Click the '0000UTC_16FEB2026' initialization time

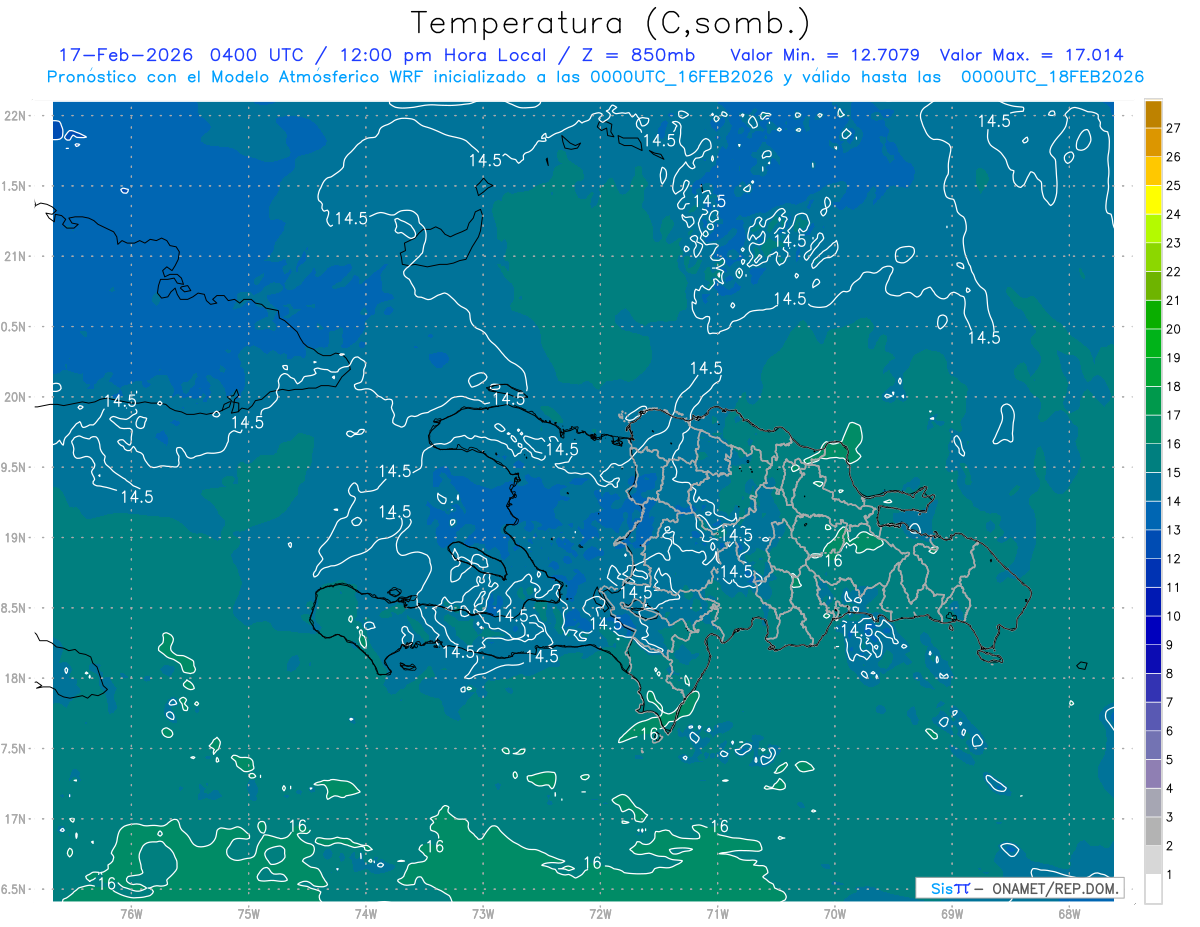(x=682, y=77)
